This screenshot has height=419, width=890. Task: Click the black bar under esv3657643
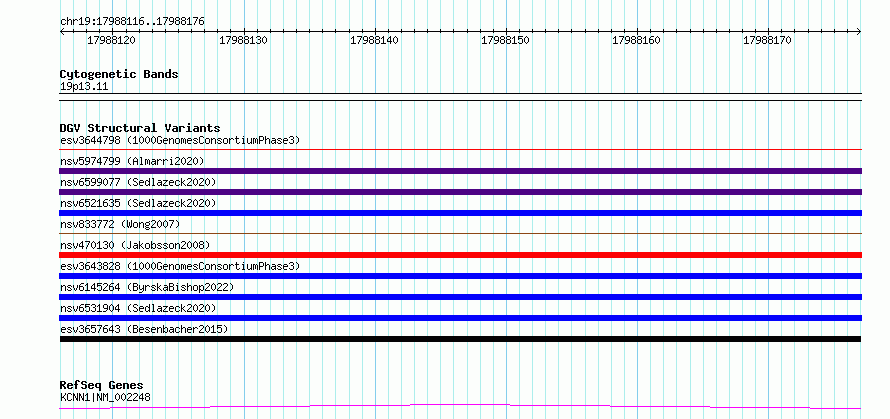[x=460, y=339]
